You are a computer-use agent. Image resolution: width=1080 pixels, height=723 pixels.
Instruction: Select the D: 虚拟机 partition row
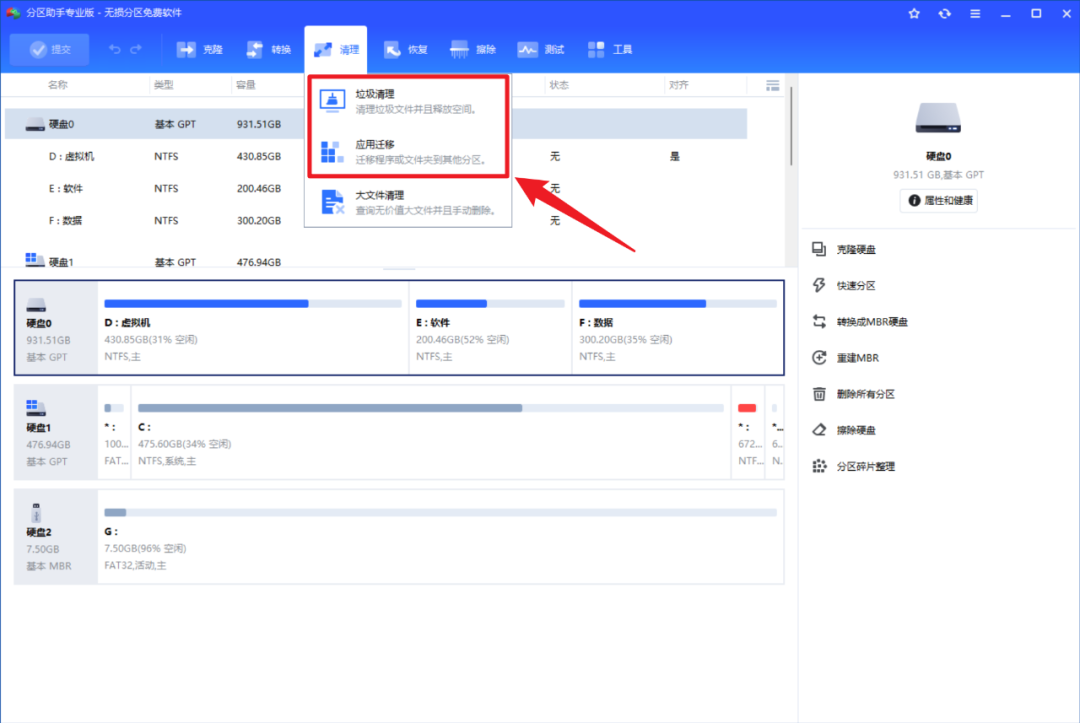point(376,156)
